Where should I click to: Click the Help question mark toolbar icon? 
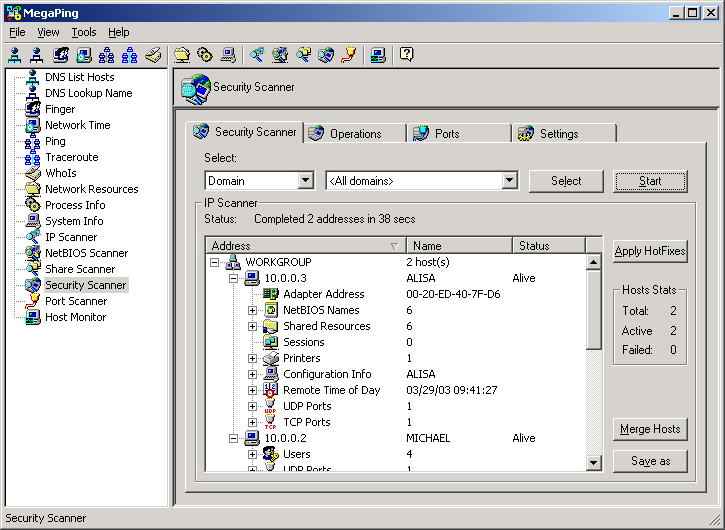point(406,55)
